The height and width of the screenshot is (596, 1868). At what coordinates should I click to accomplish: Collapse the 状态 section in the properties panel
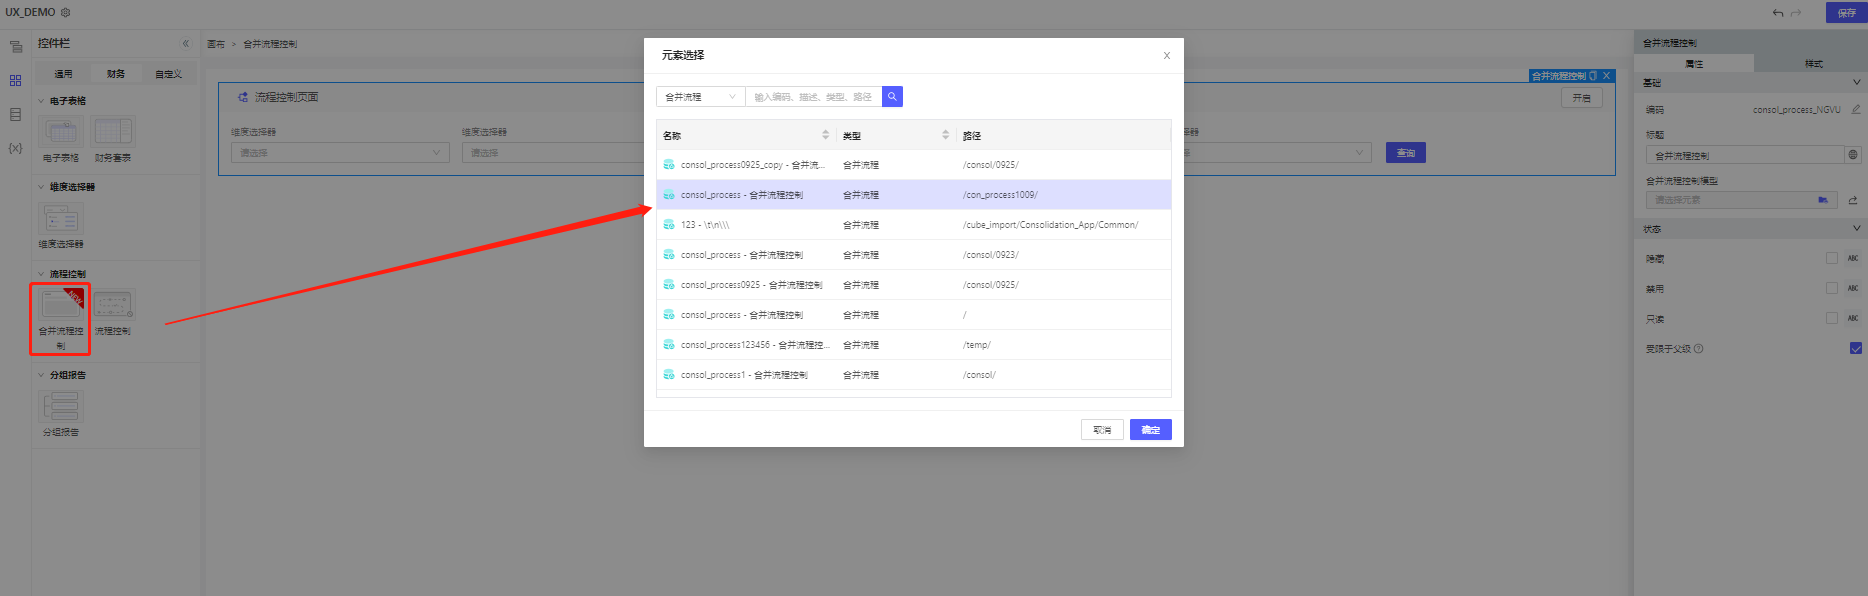[1856, 229]
